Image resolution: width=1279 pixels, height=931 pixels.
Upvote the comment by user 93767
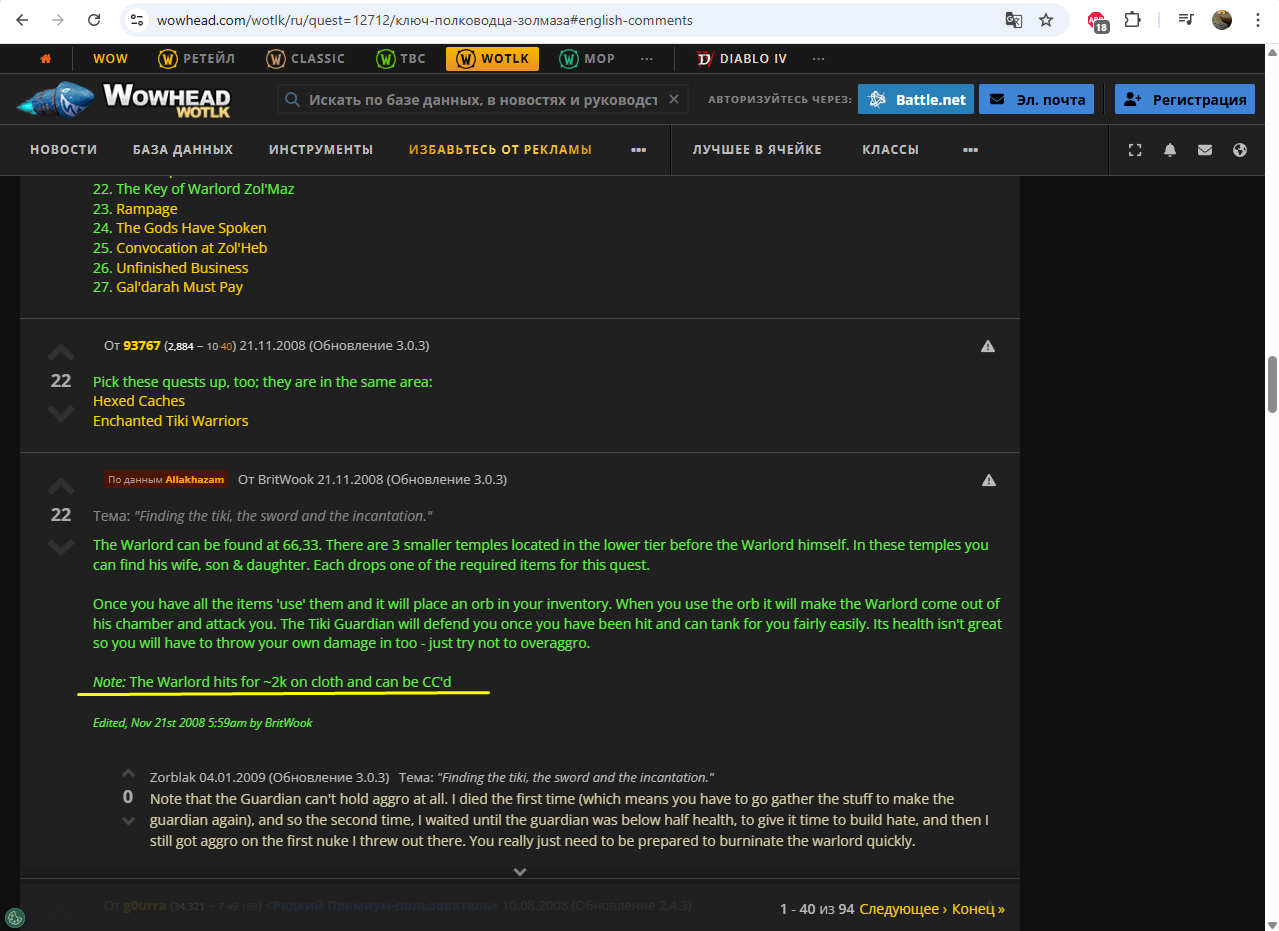point(61,353)
